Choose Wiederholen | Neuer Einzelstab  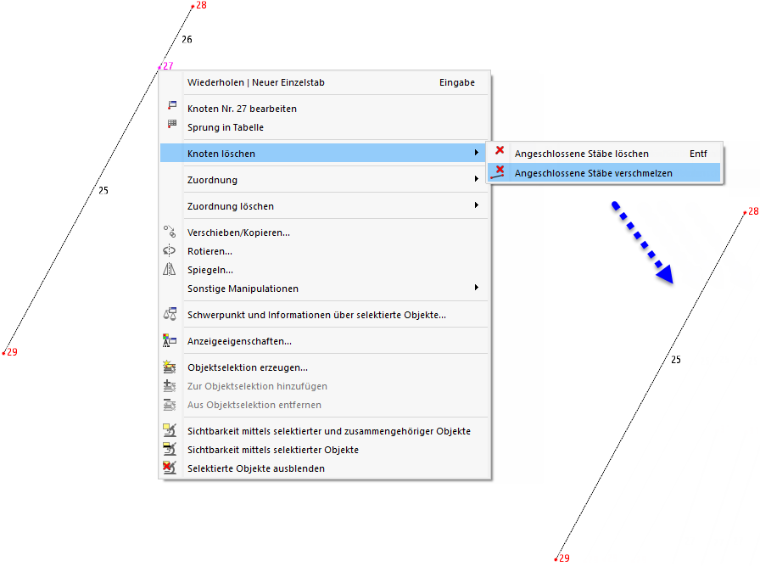(x=324, y=83)
